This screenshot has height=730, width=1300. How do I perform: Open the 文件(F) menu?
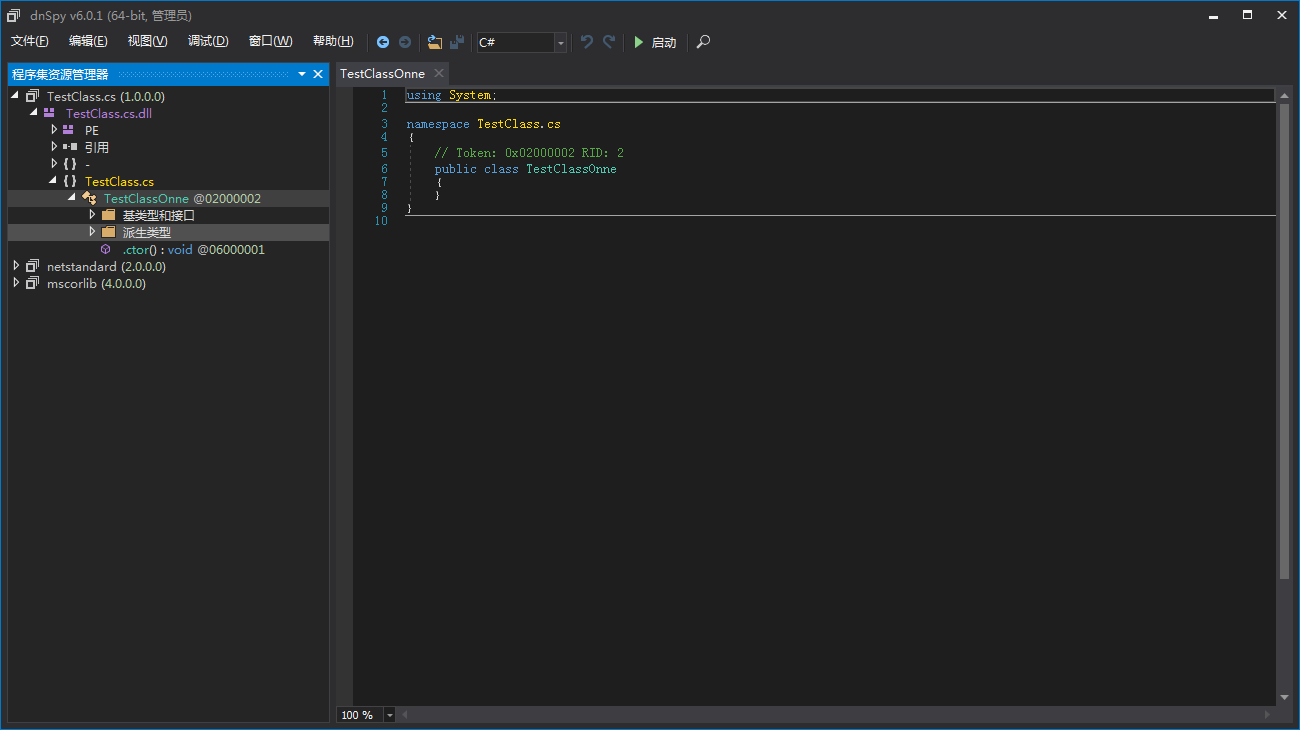click(30, 42)
